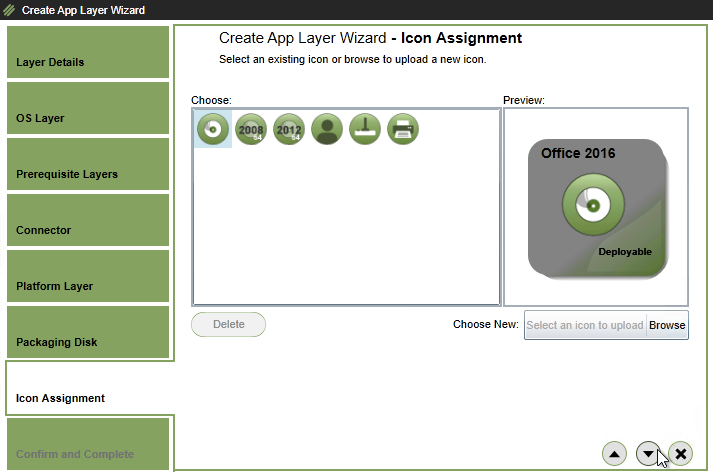Advance to next step with down arrow
The image size is (713, 473).
648,453
